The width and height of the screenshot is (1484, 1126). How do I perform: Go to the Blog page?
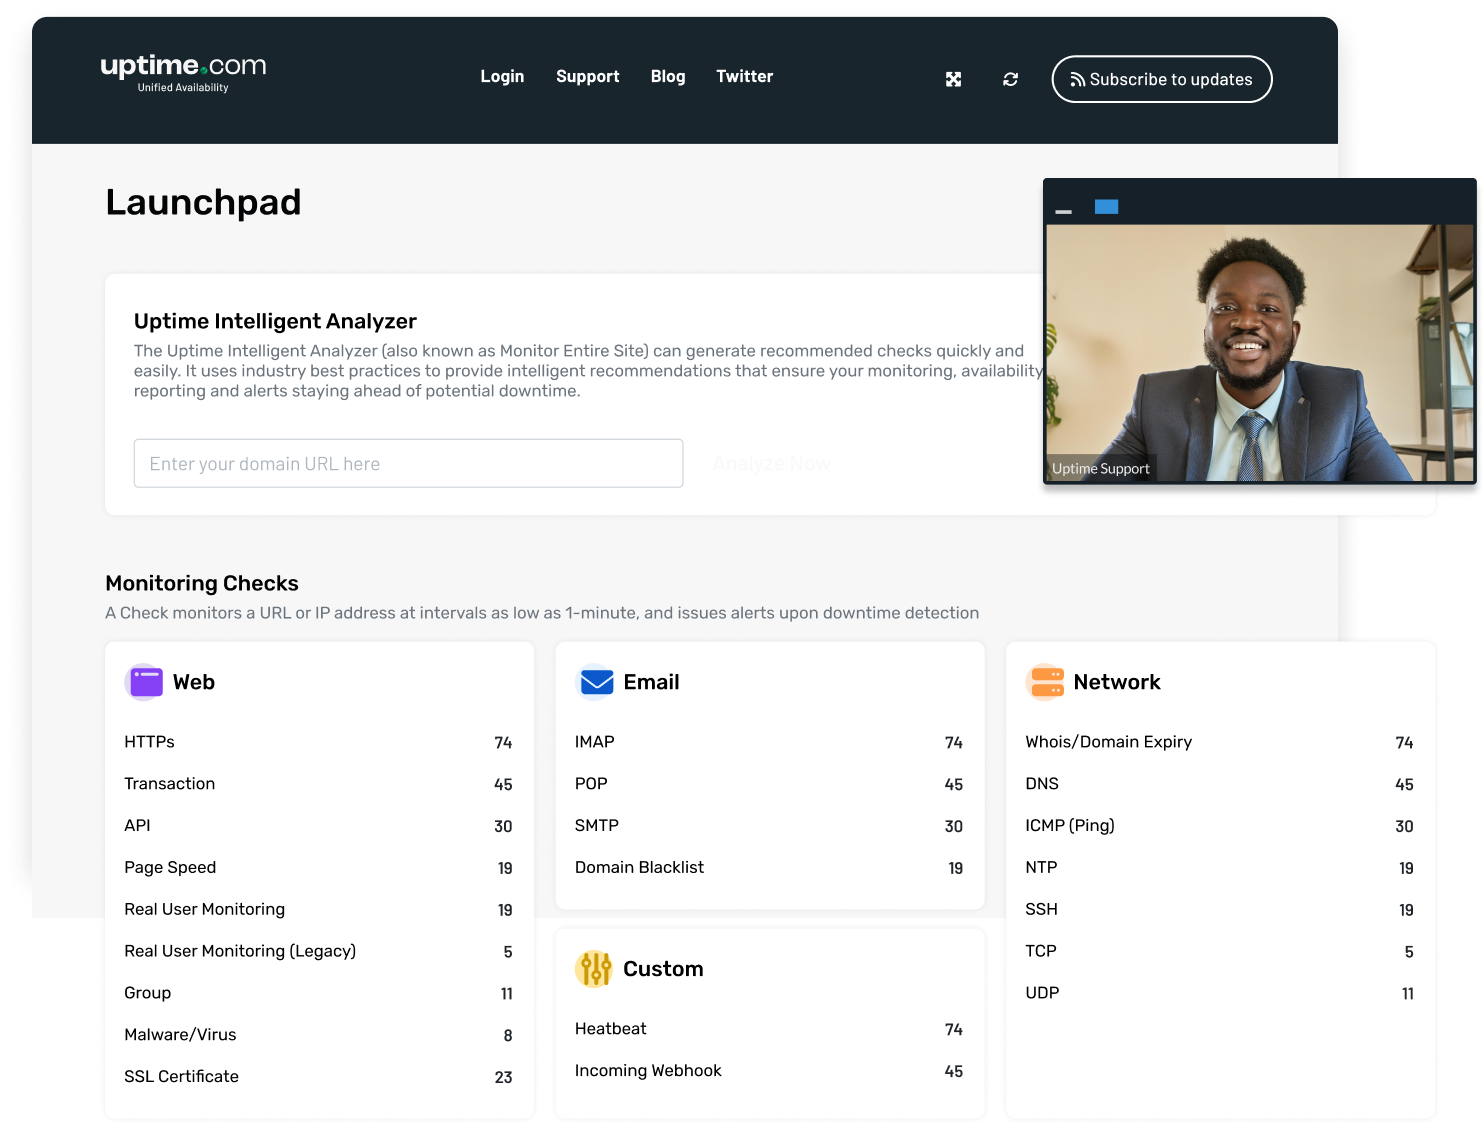tap(668, 76)
